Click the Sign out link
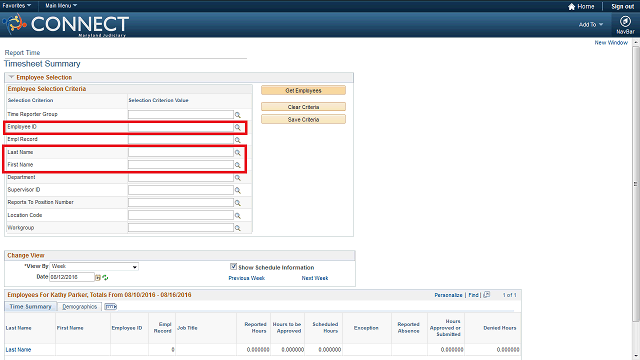This screenshot has height=360, width=640. (622, 7)
